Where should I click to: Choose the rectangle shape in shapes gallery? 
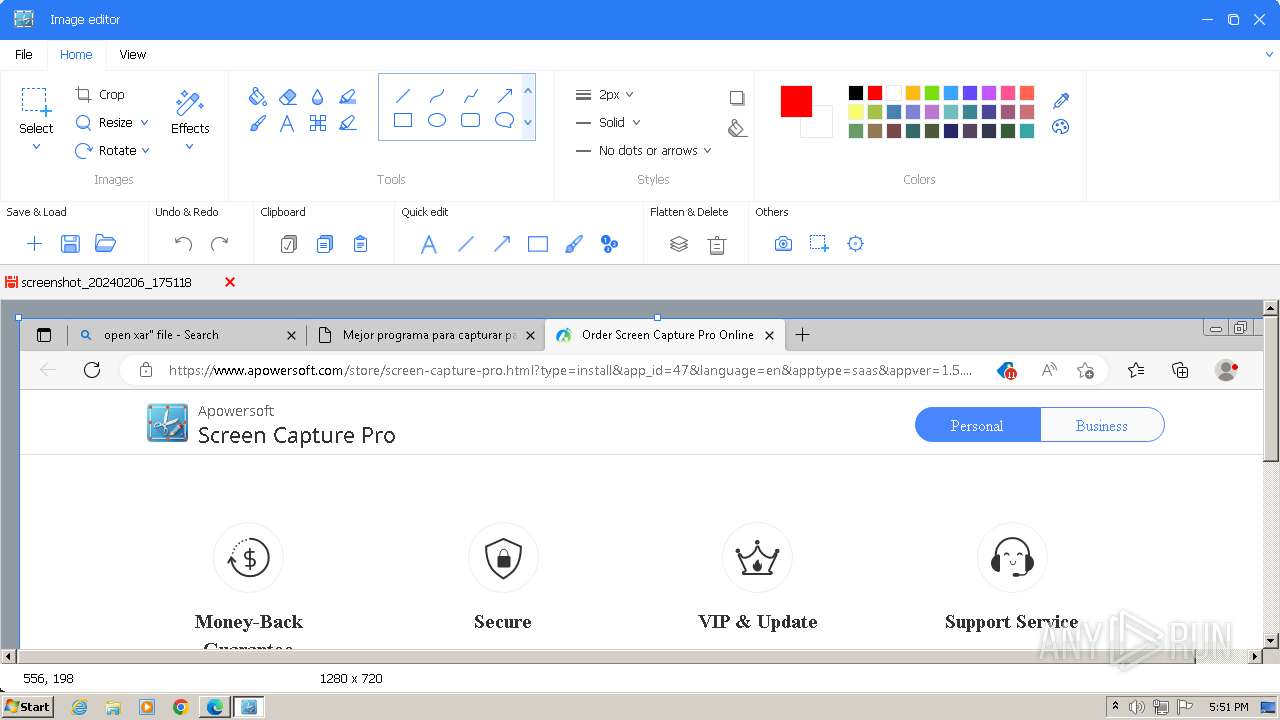click(x=403, y=120)
